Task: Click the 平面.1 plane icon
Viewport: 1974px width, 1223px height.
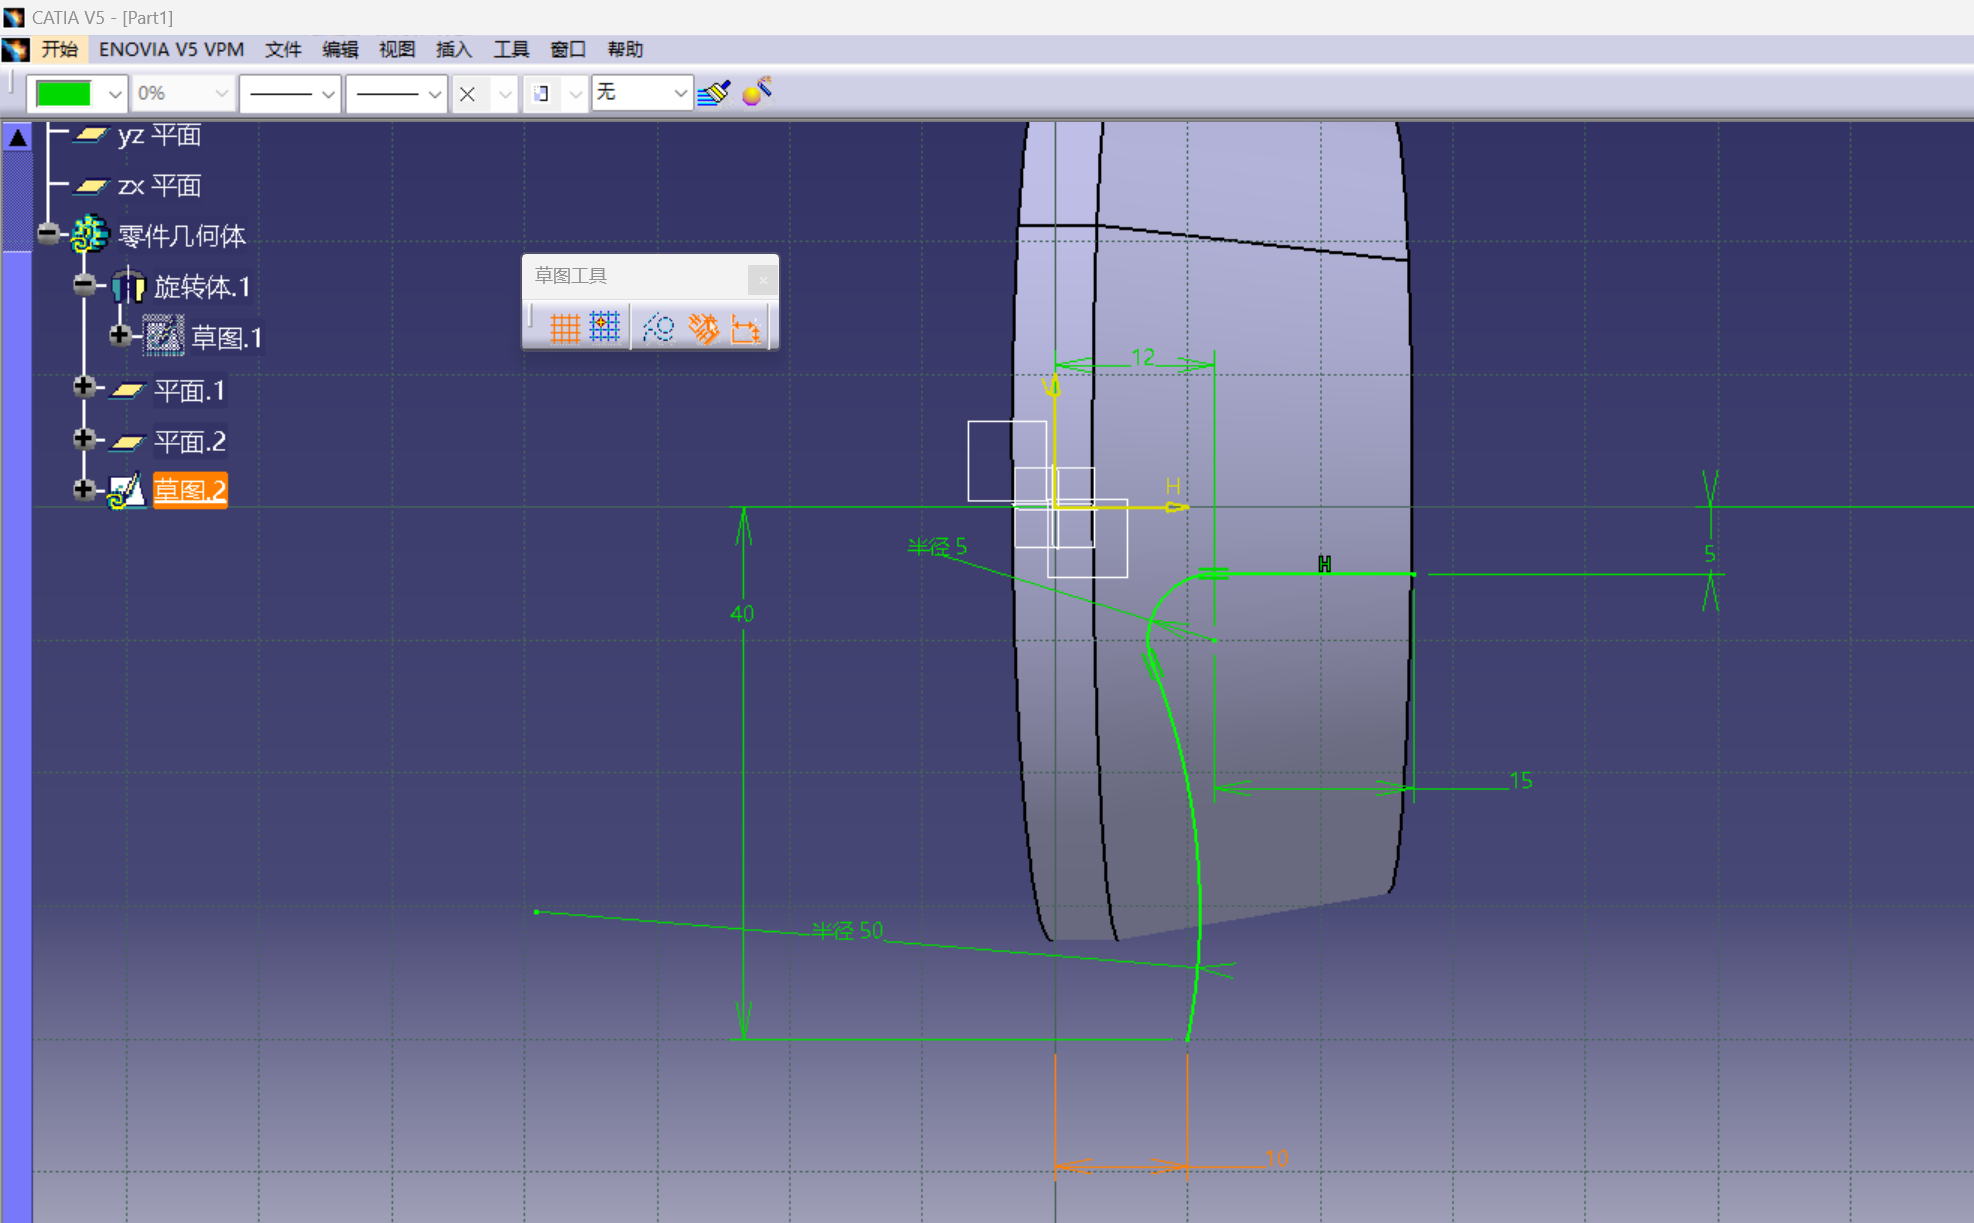Action: point(127,390)
